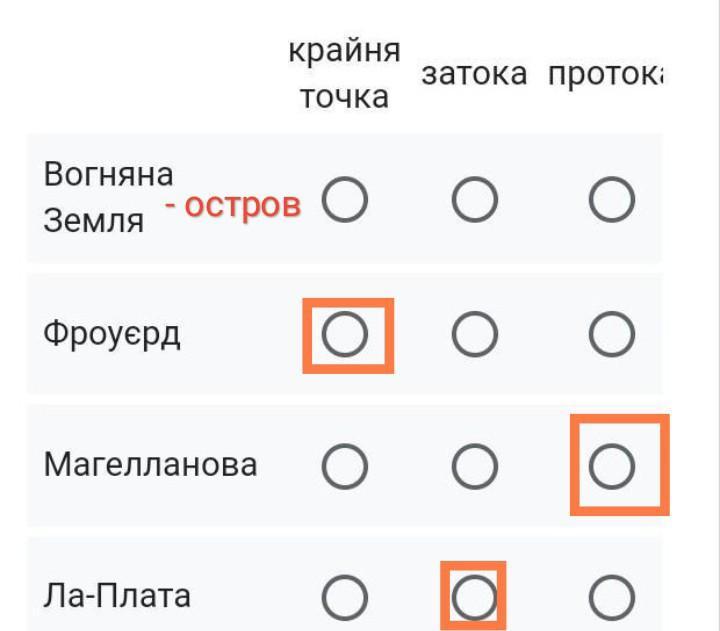This screenshot has height=631, width=720.
Task: Pick 'крайня точка' option for Ла-Плата
Action: point(345,597)
